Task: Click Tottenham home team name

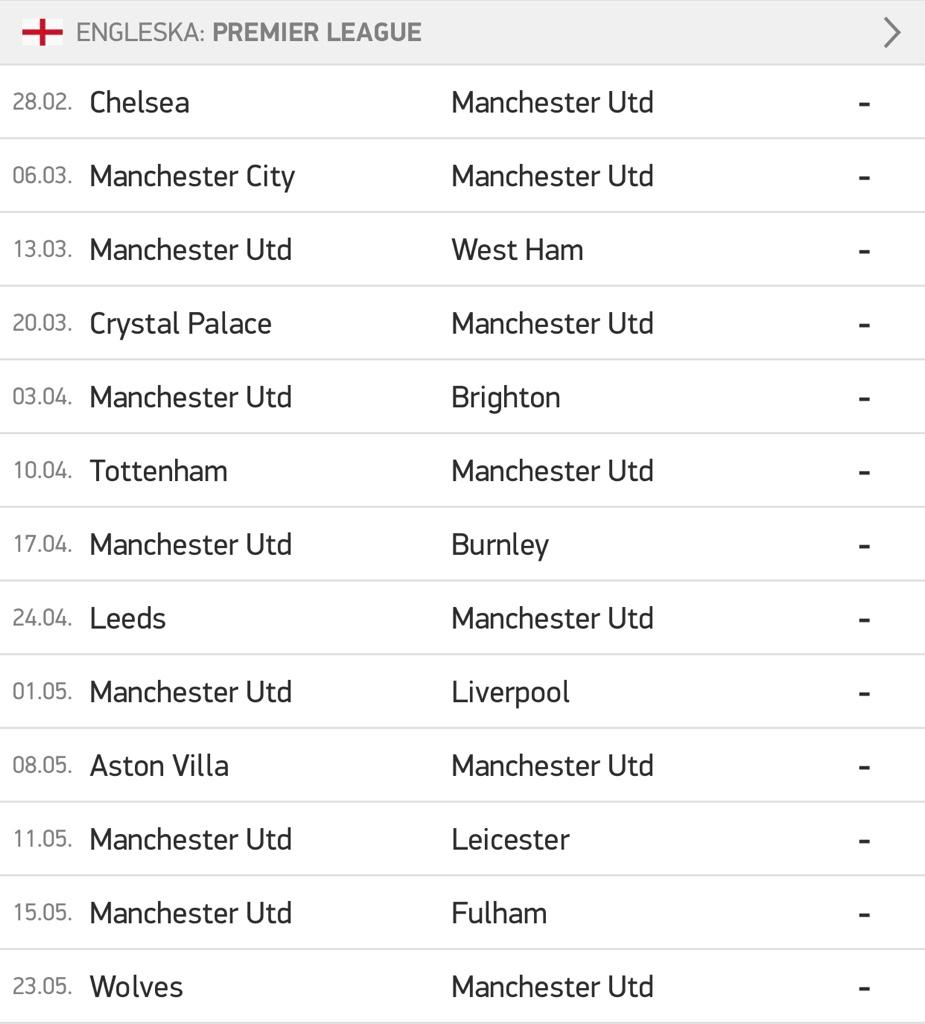Action: pos(158,471)
